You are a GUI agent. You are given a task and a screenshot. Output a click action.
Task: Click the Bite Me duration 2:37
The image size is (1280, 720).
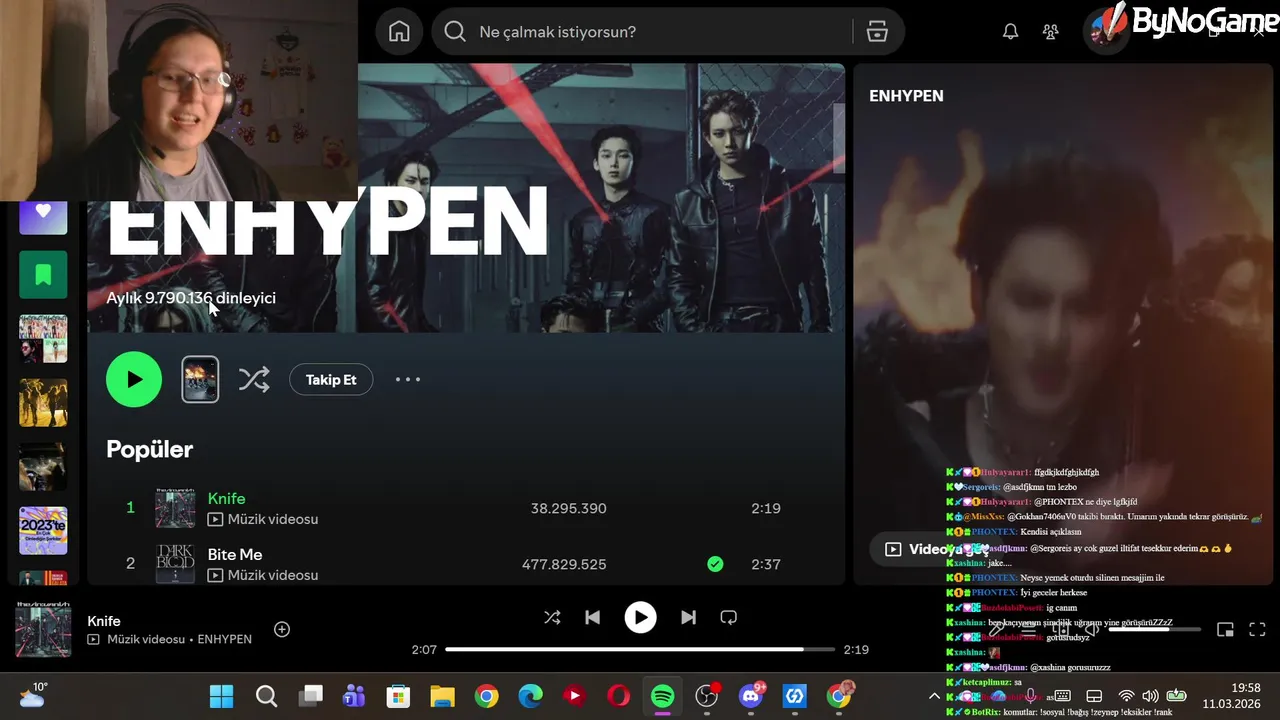(x=766, y=564)
